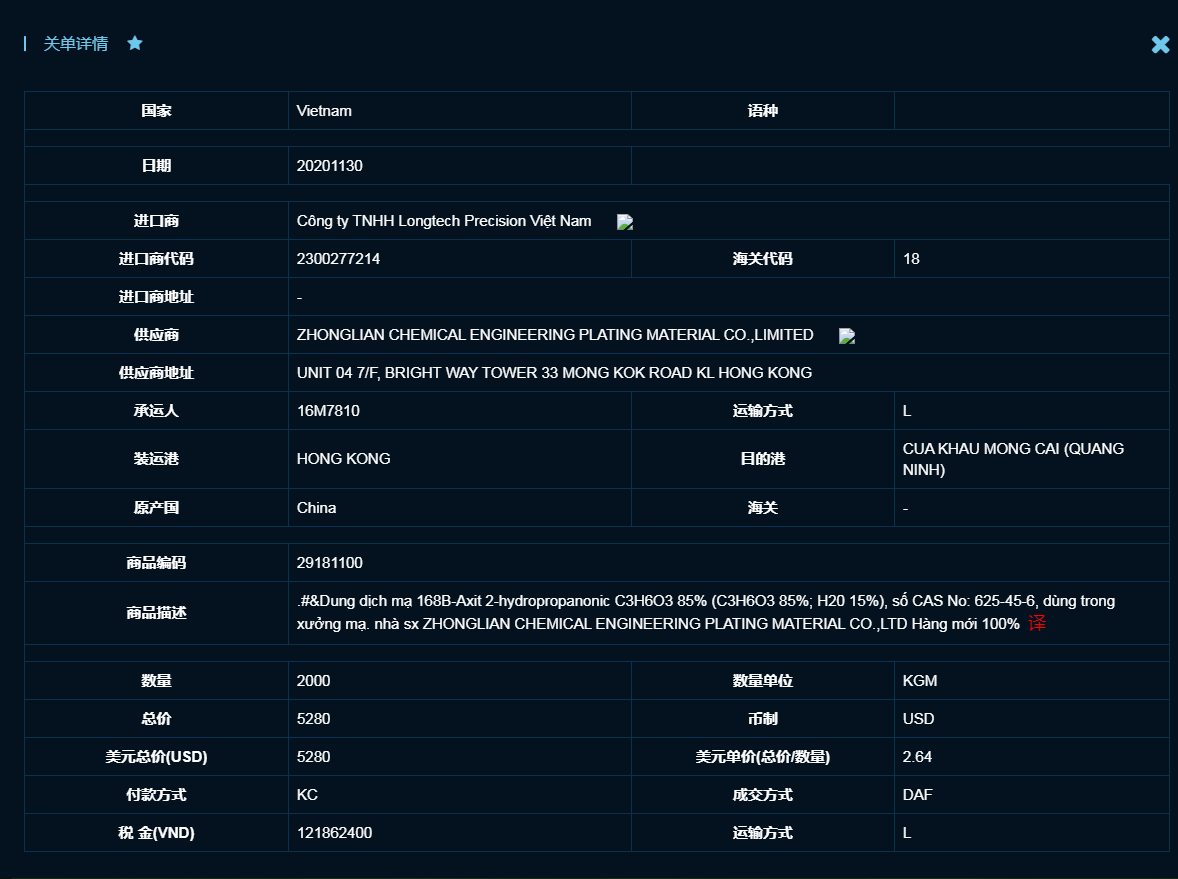The height and width of the screenshot is (879, 1178).
Task: Click the 语种 label cell
Action: click(763, 110)
